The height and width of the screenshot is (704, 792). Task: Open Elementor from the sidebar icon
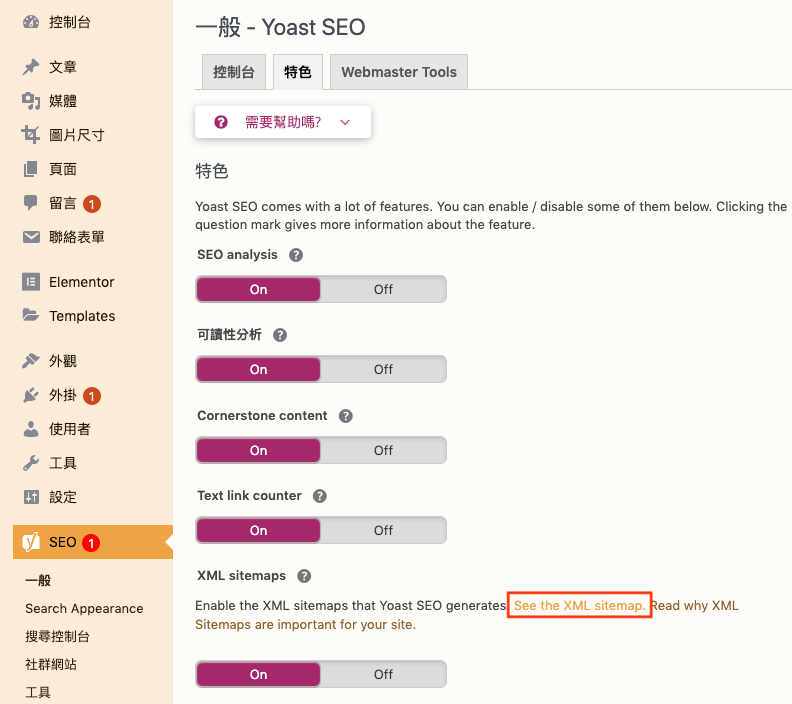31,282
